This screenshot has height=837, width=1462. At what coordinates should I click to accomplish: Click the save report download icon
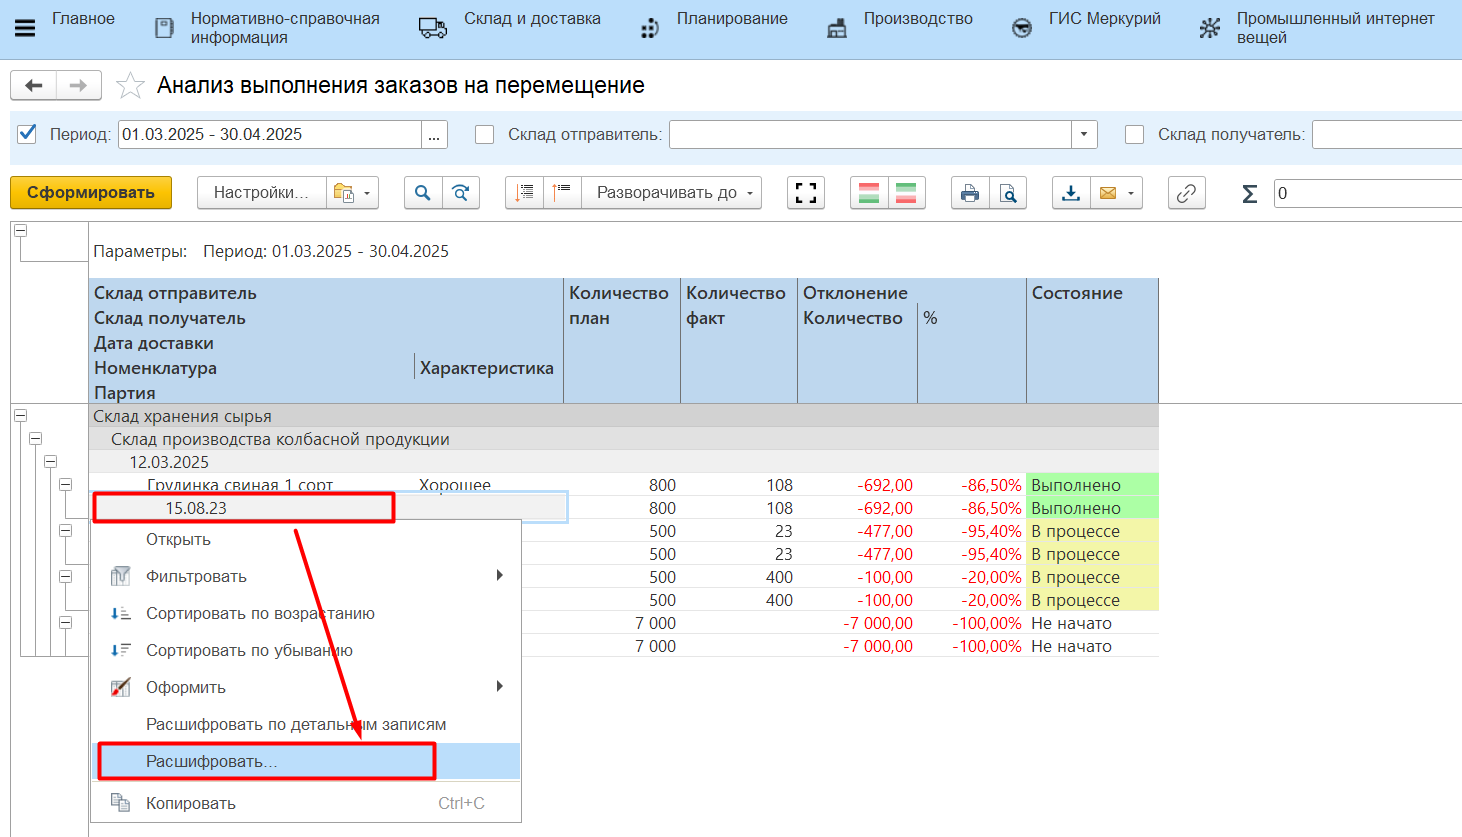(x=1071, y=193)
